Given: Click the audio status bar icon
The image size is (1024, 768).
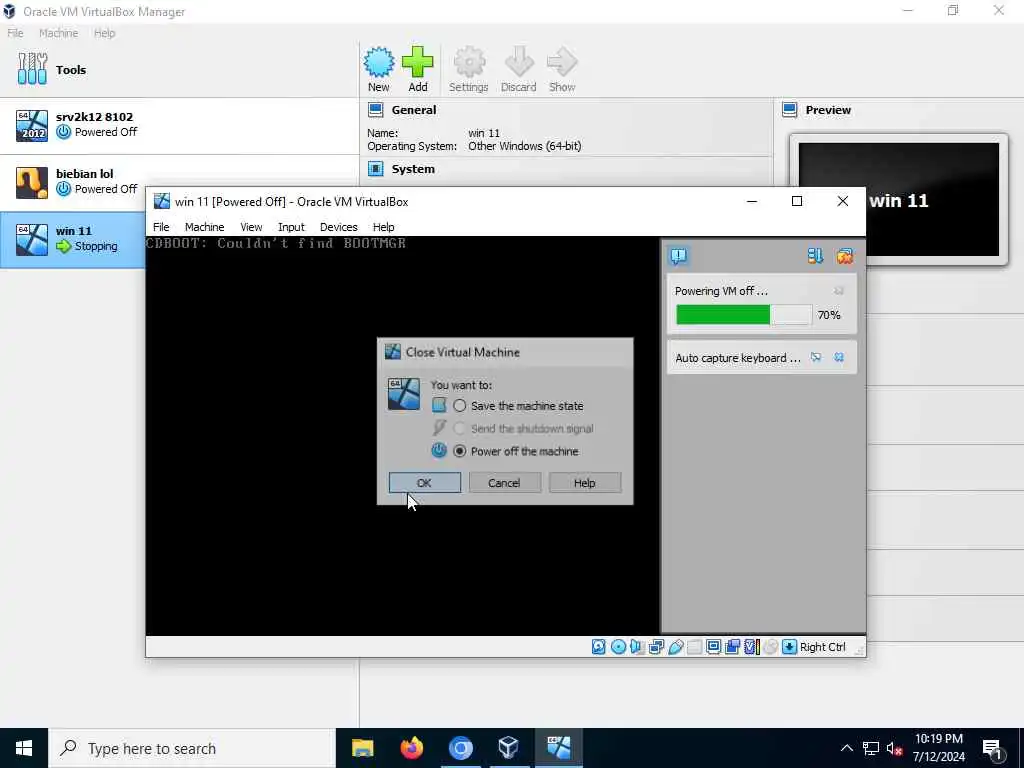Looking at the screenshot, I should point(637,647).
